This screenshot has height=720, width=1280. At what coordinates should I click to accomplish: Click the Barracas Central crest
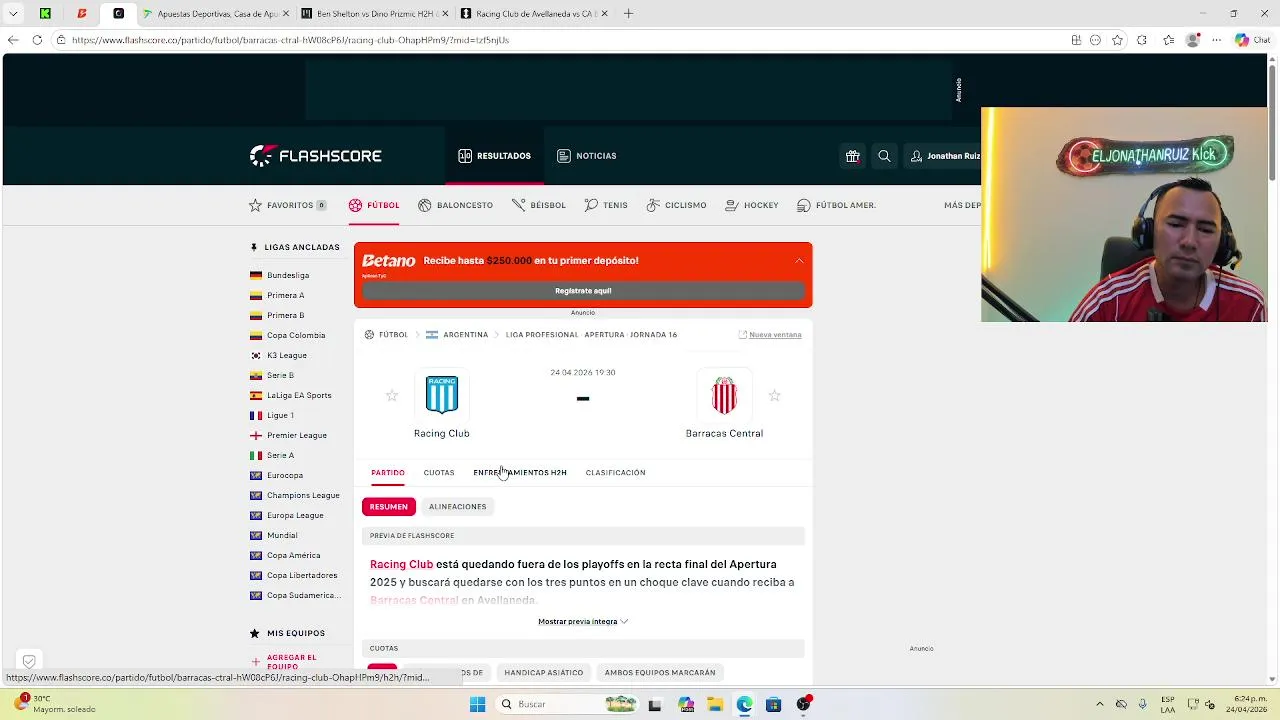click(724, 395)
